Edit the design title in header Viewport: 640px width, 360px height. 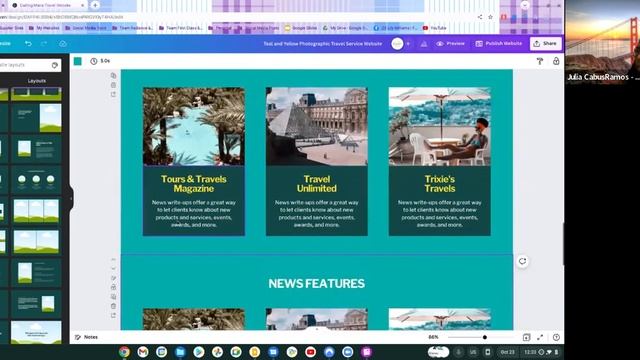pyautogui.click(x=322, y=44)
